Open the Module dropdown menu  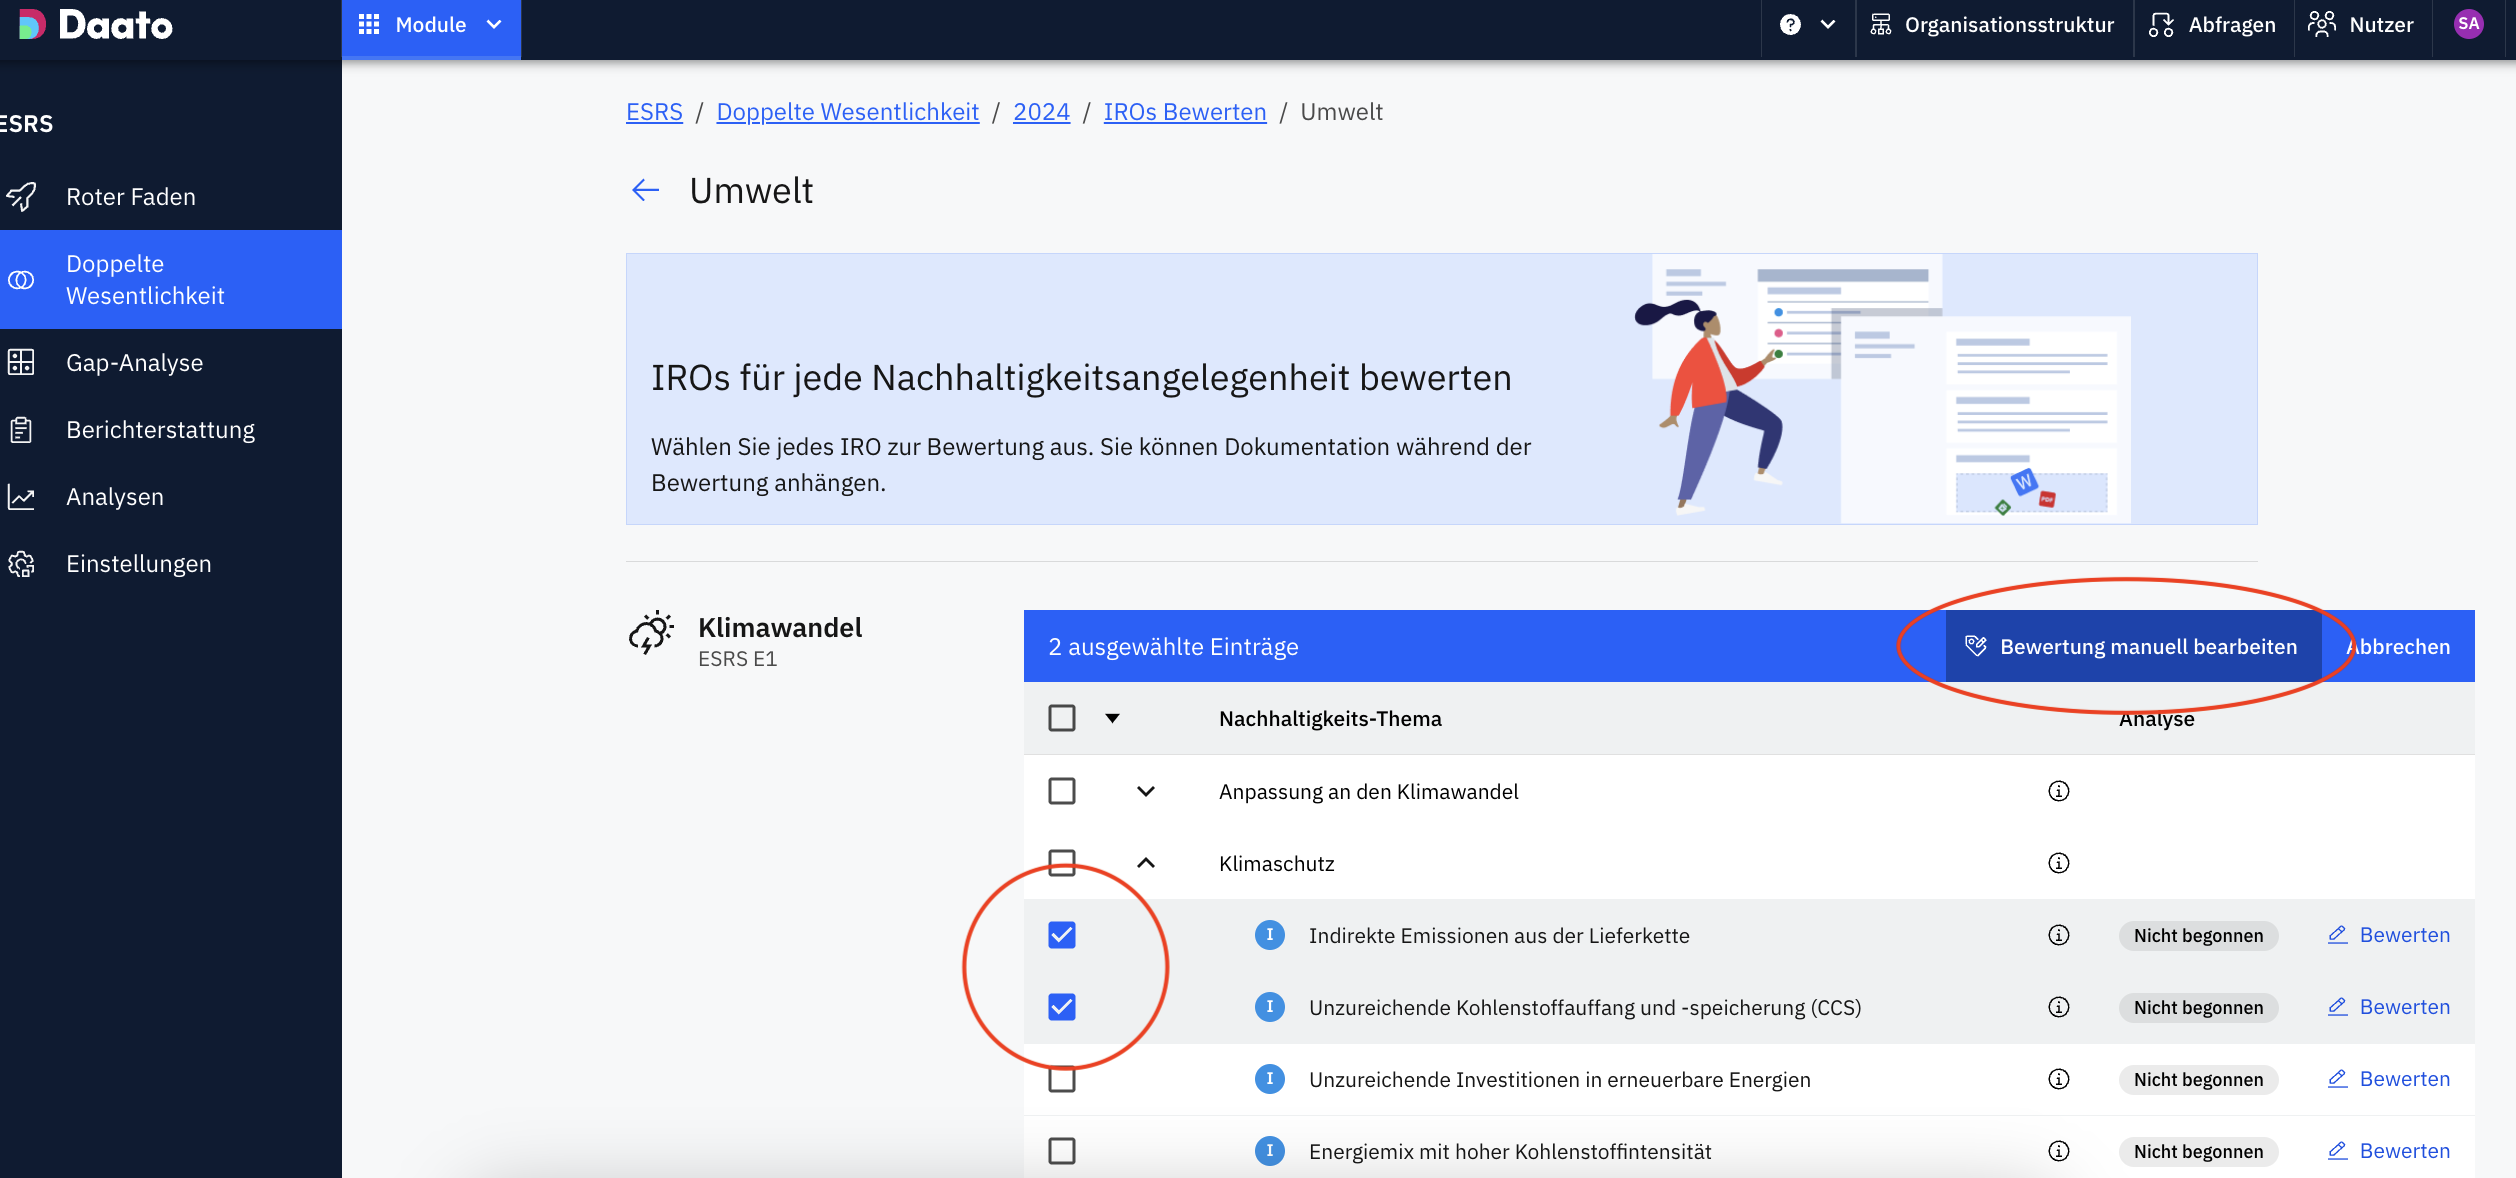(x=431, y=25)
